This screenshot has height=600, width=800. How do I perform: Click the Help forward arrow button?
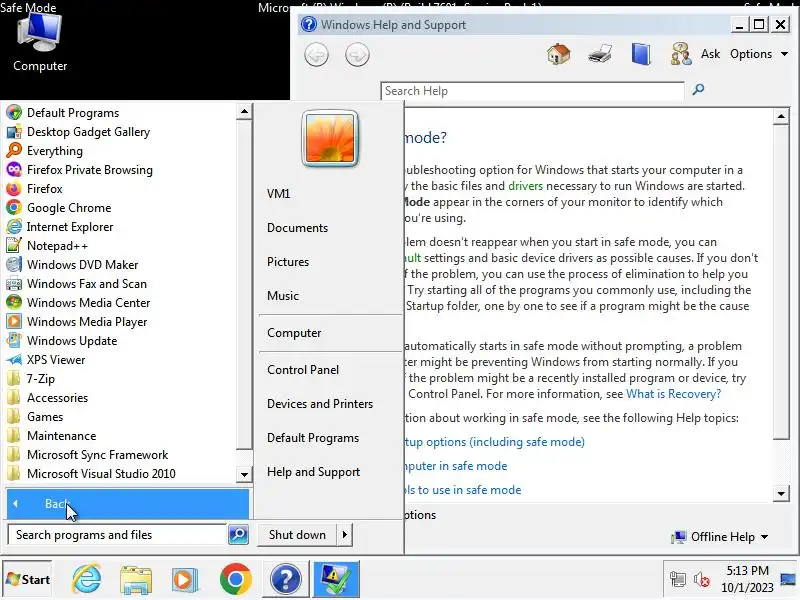357,55
